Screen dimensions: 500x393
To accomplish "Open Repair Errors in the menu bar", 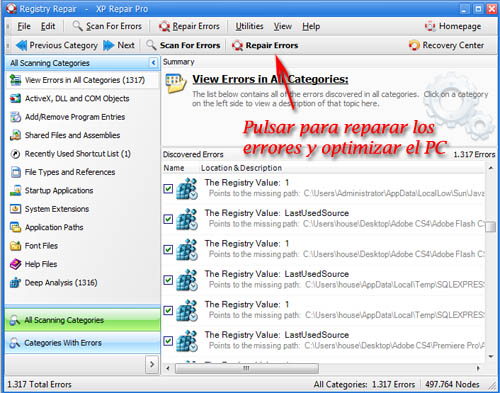I will click(x=189, y=26).
